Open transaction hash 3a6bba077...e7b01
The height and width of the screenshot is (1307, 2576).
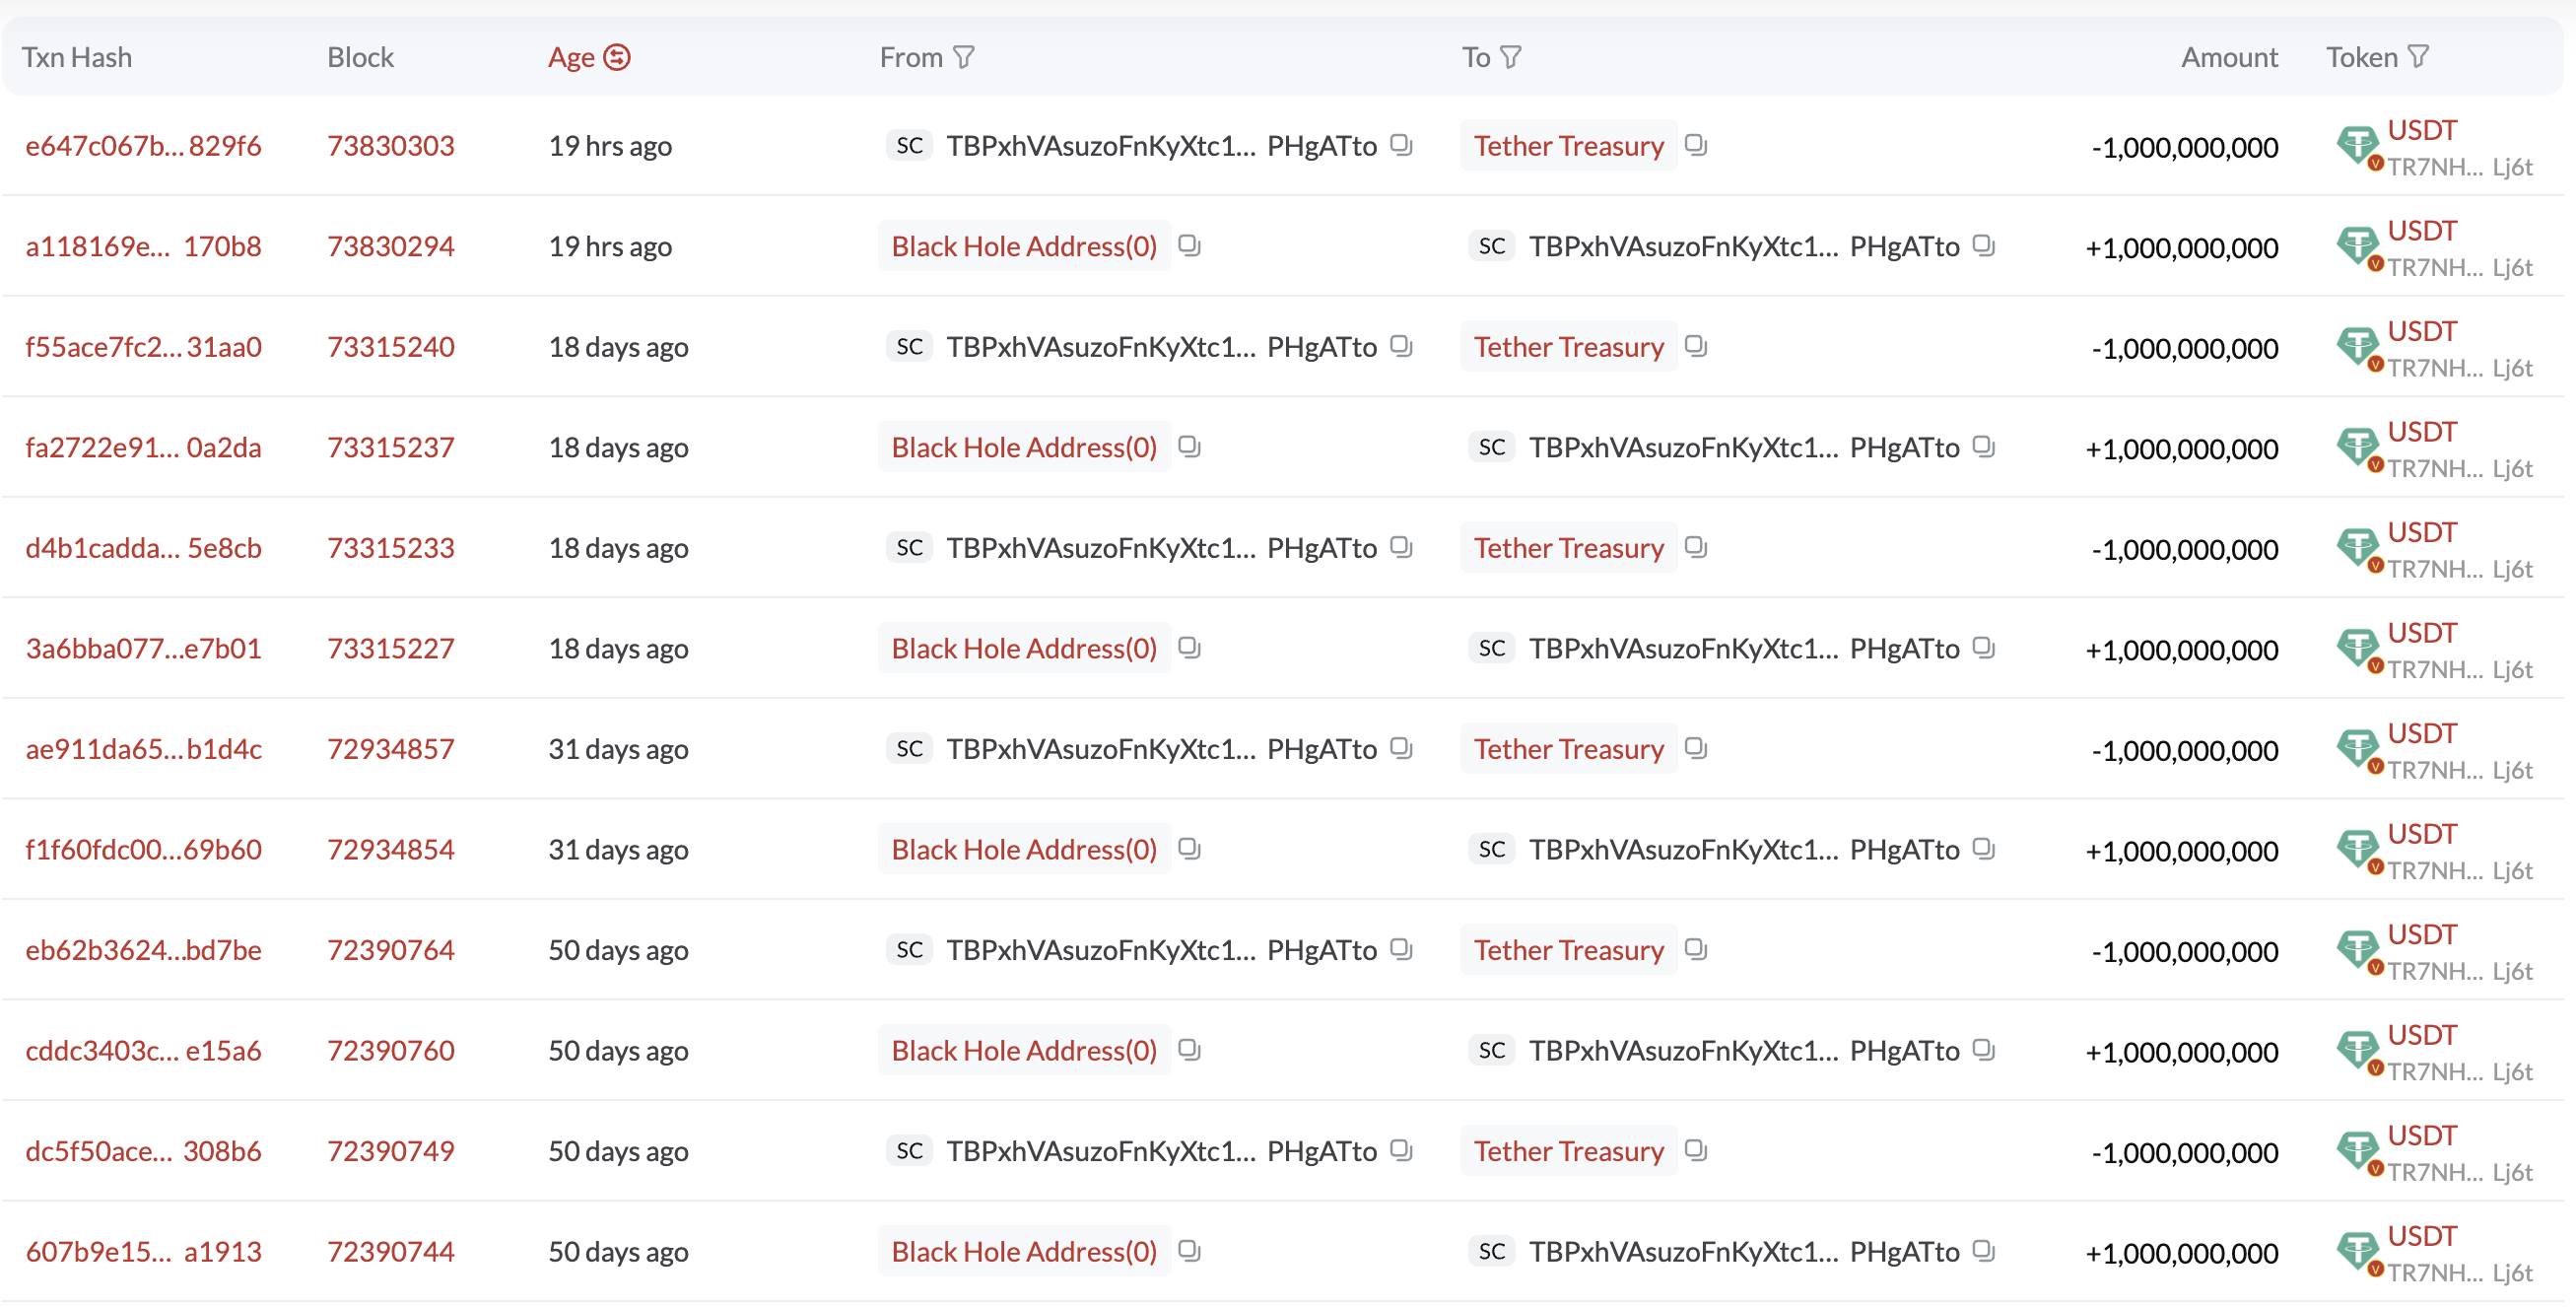pyautogui.click(x=144, y=648)
